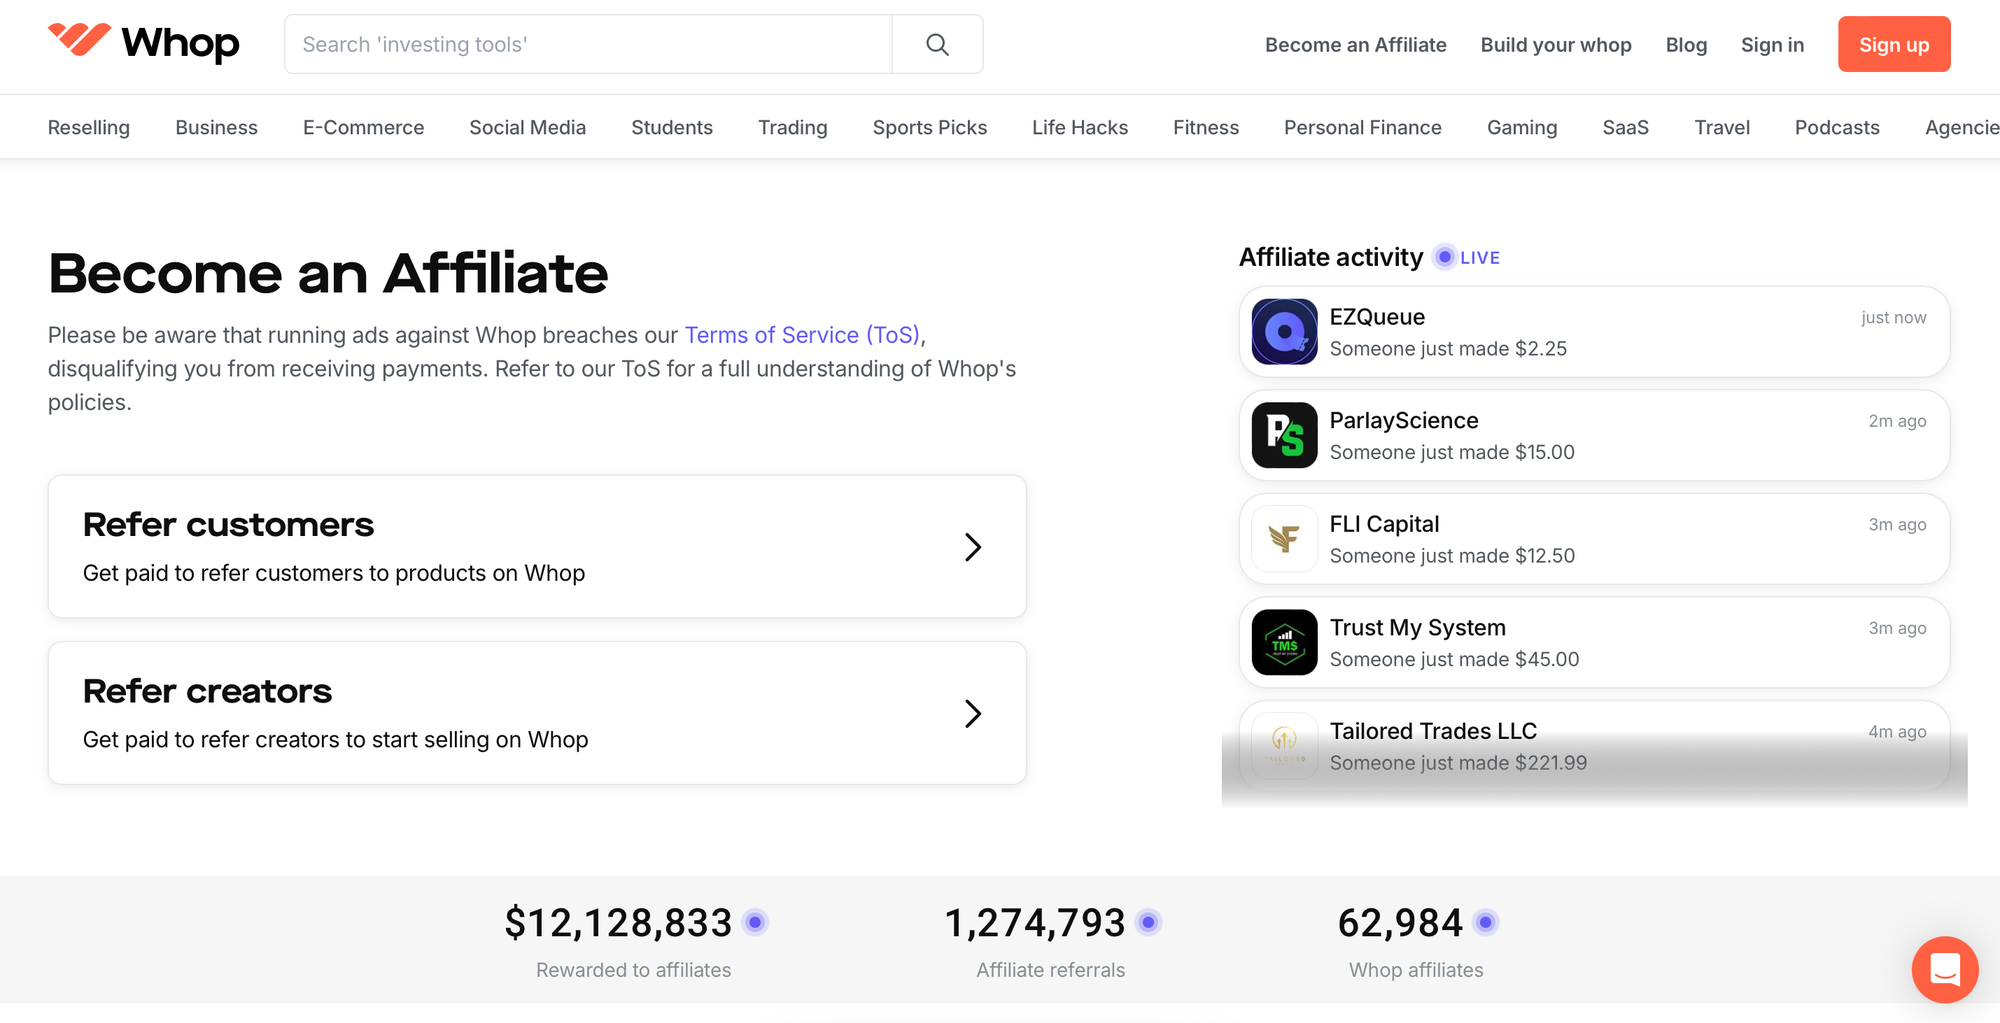The width and height of the screenshot is (2000, 1023).
Task: Click the Refer customers heading
Action: 228,524
